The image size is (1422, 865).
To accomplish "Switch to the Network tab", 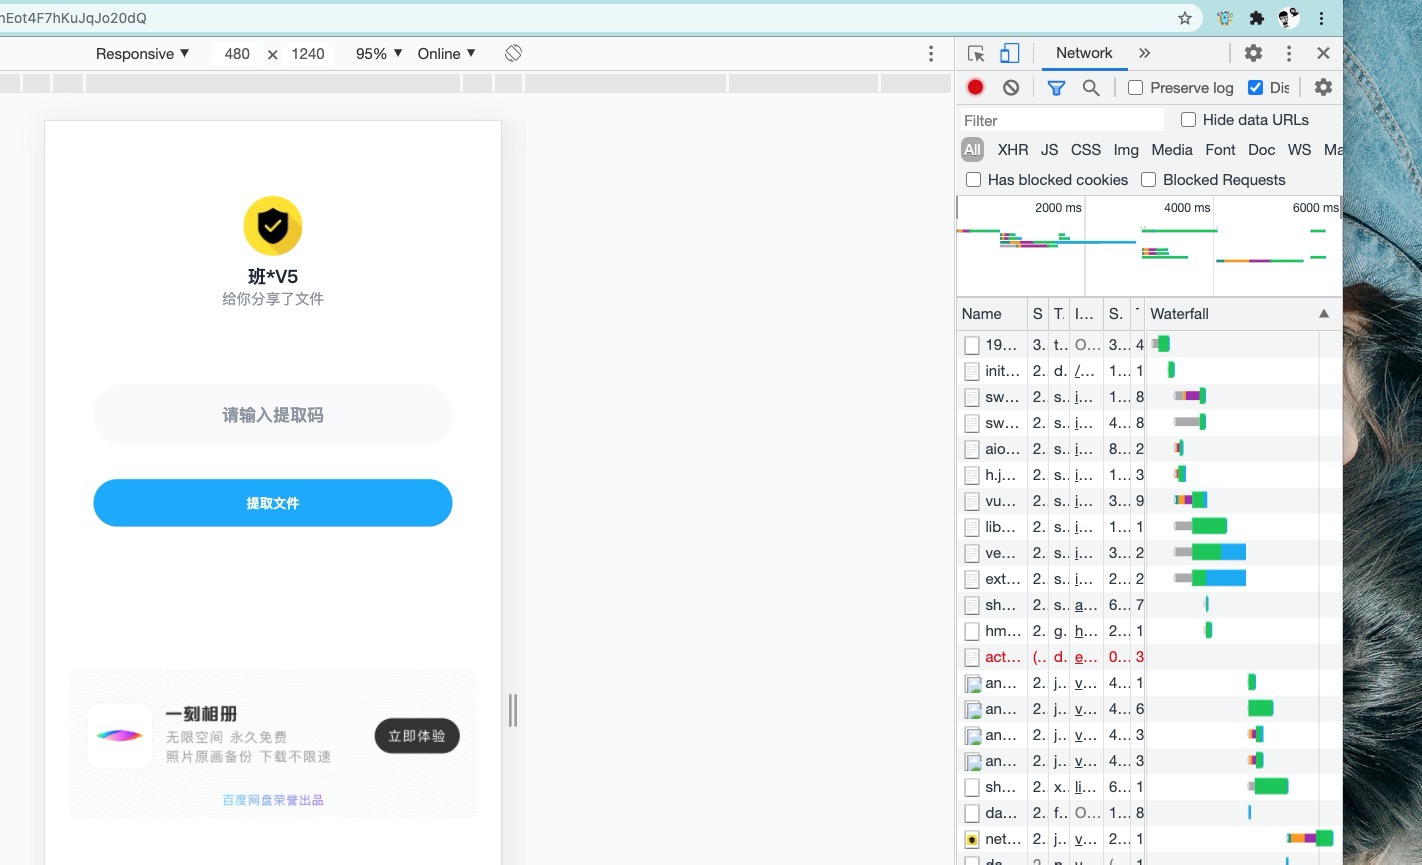I will pos(1084,54).
